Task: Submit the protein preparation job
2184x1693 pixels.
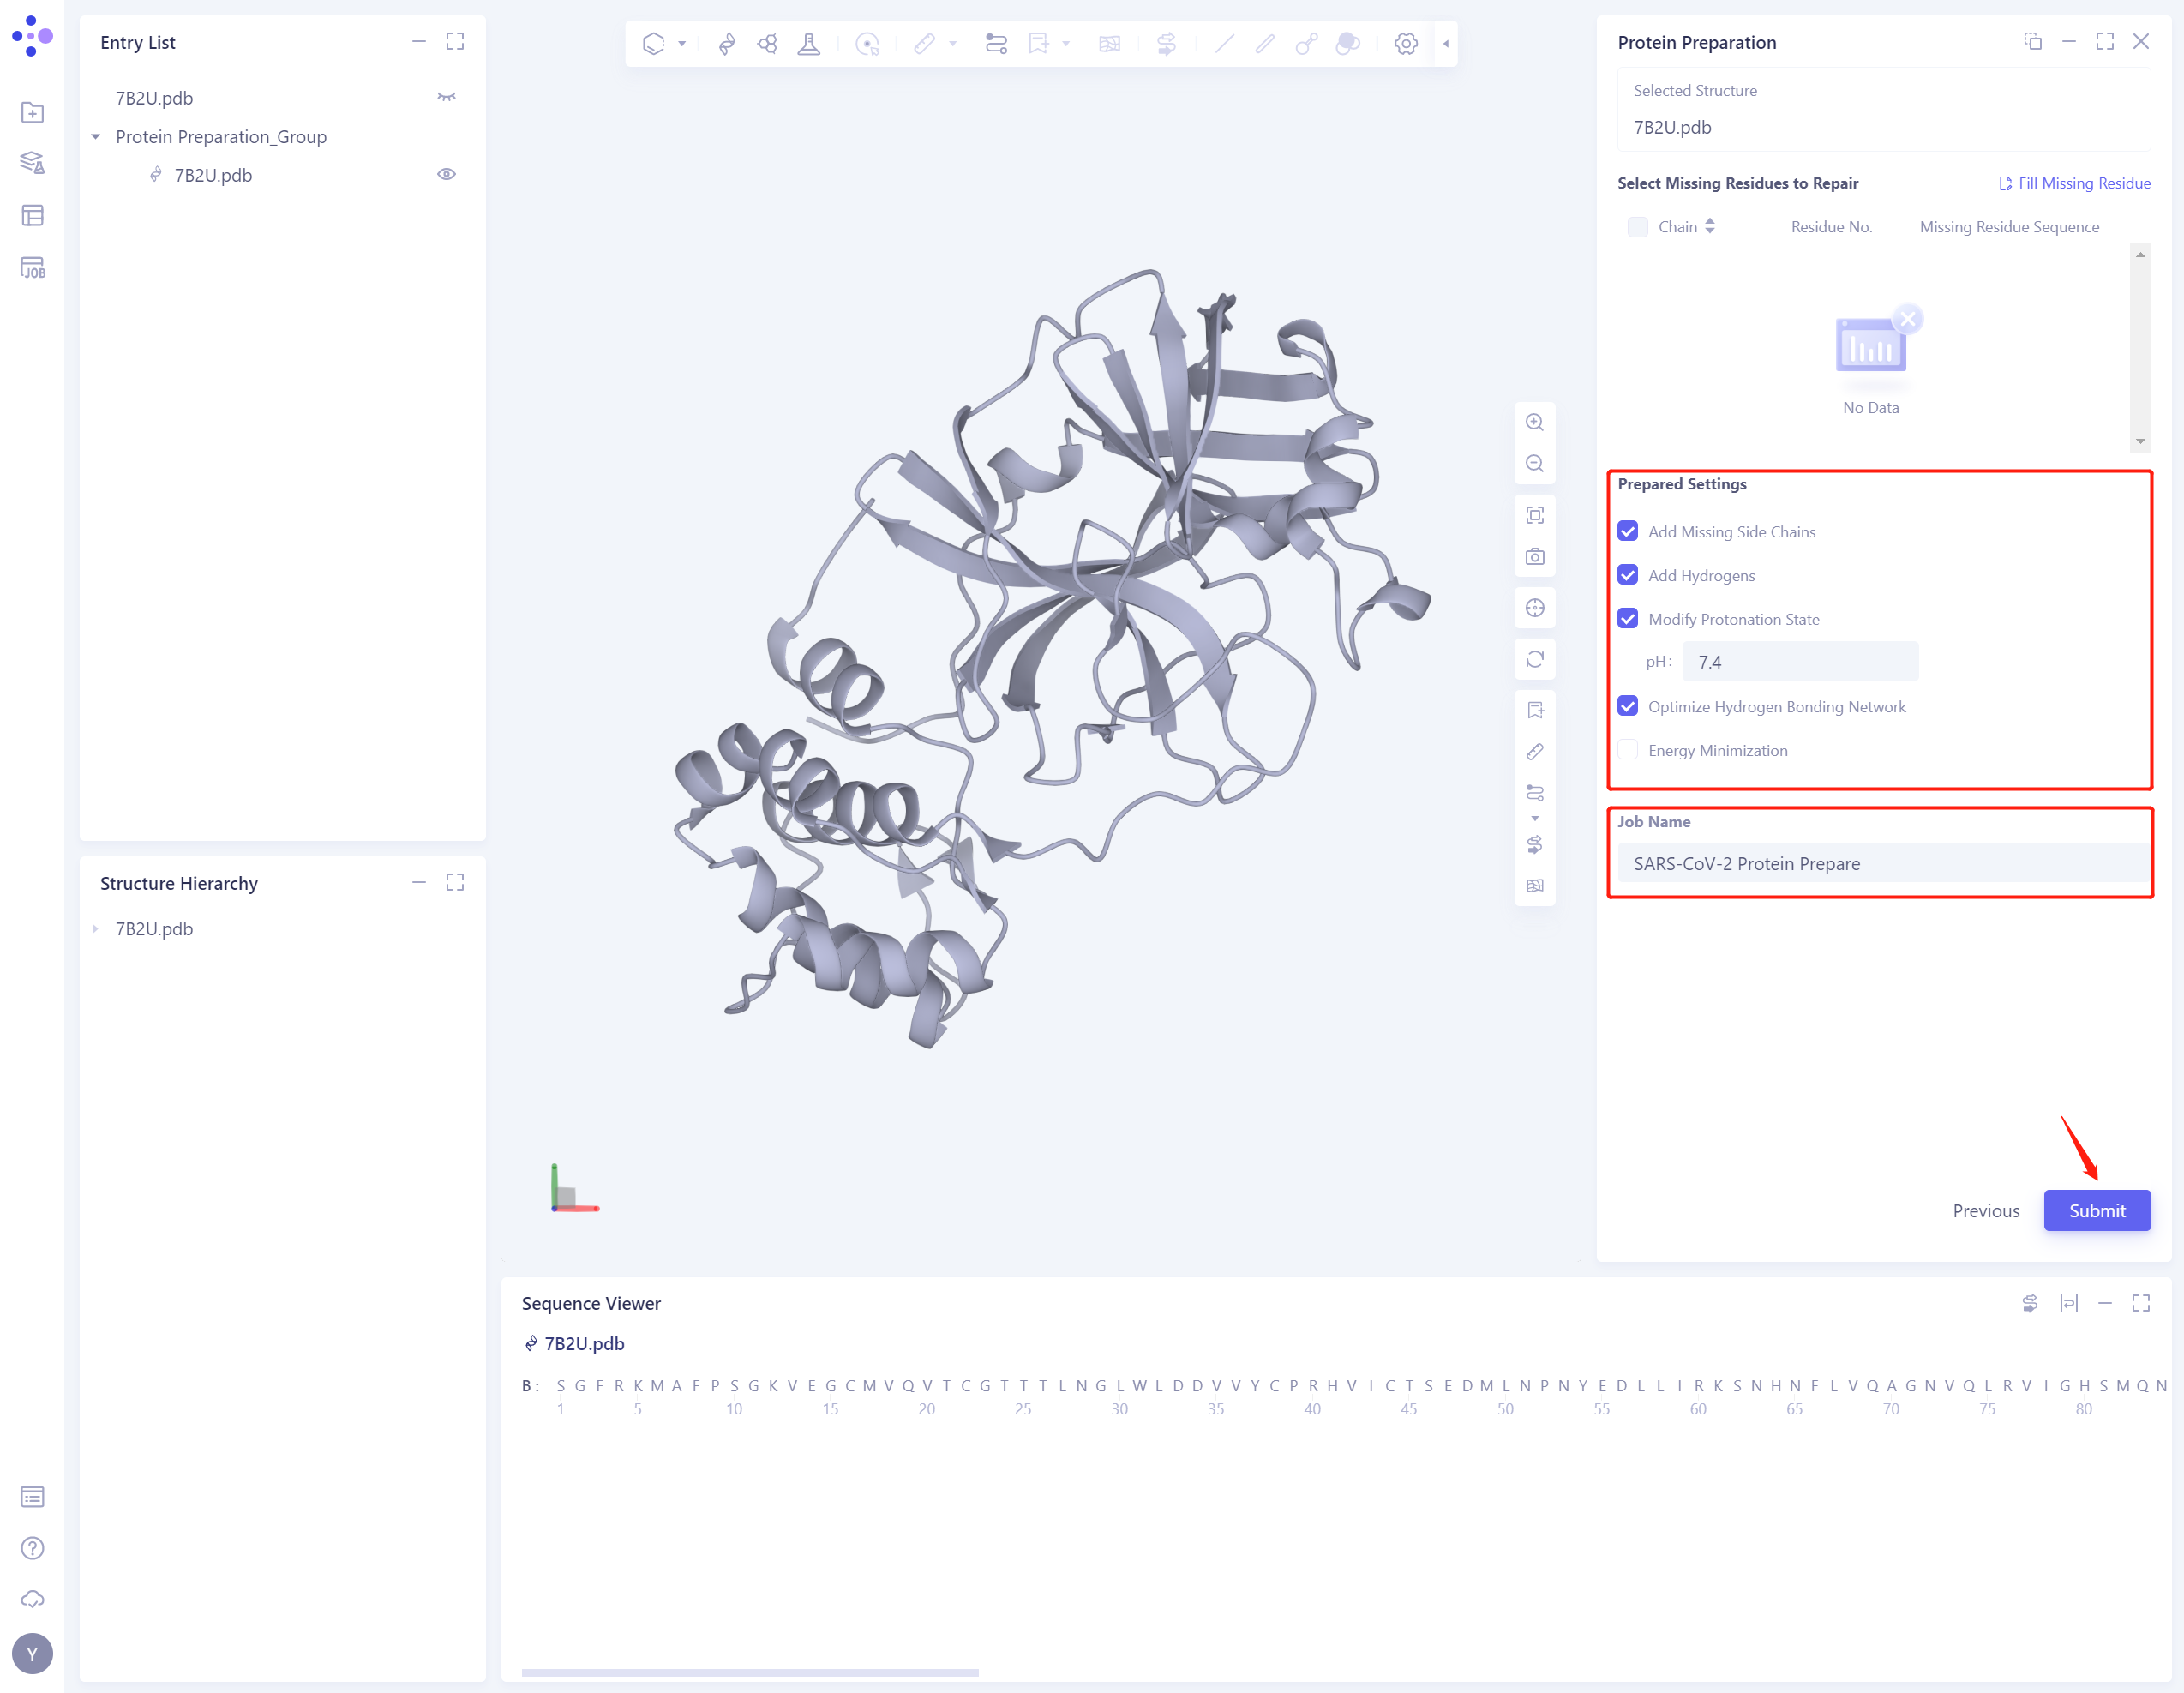Action: (x=2097, y=1211)
